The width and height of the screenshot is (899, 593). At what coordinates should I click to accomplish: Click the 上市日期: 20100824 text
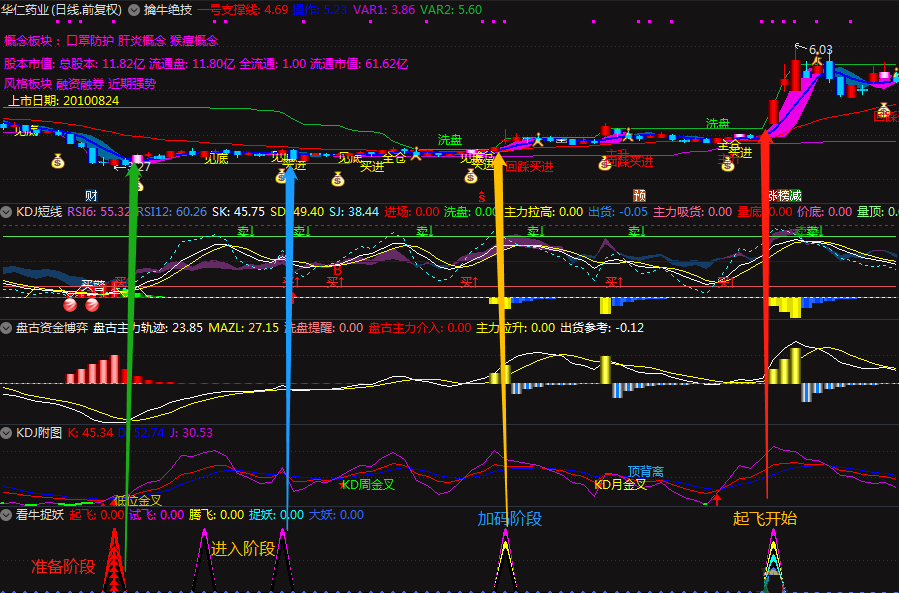coord(64,101)
